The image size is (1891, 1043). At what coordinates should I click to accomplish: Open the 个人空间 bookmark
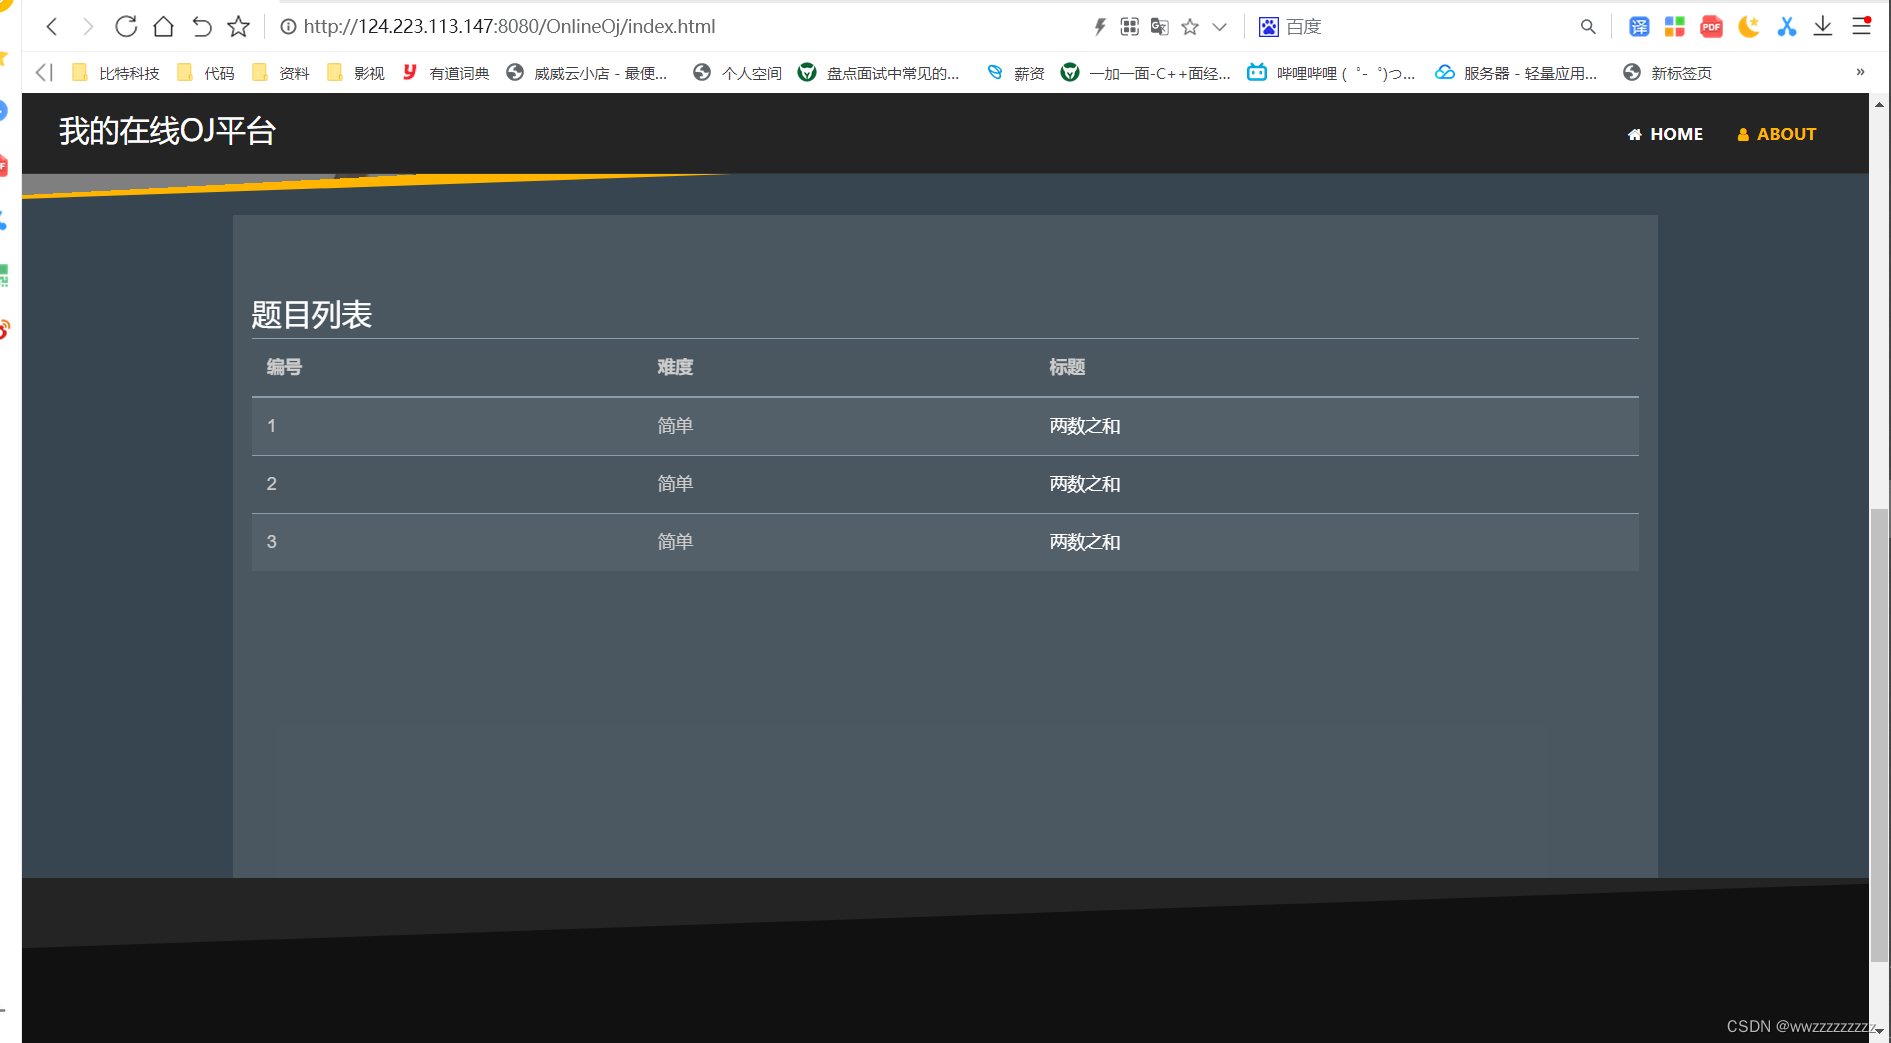click(738, 73)
